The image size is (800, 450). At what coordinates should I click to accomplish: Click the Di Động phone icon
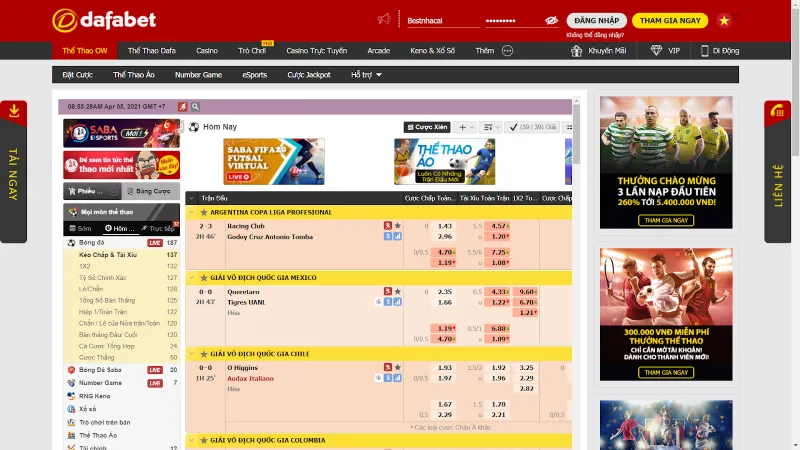coord(705,51)
